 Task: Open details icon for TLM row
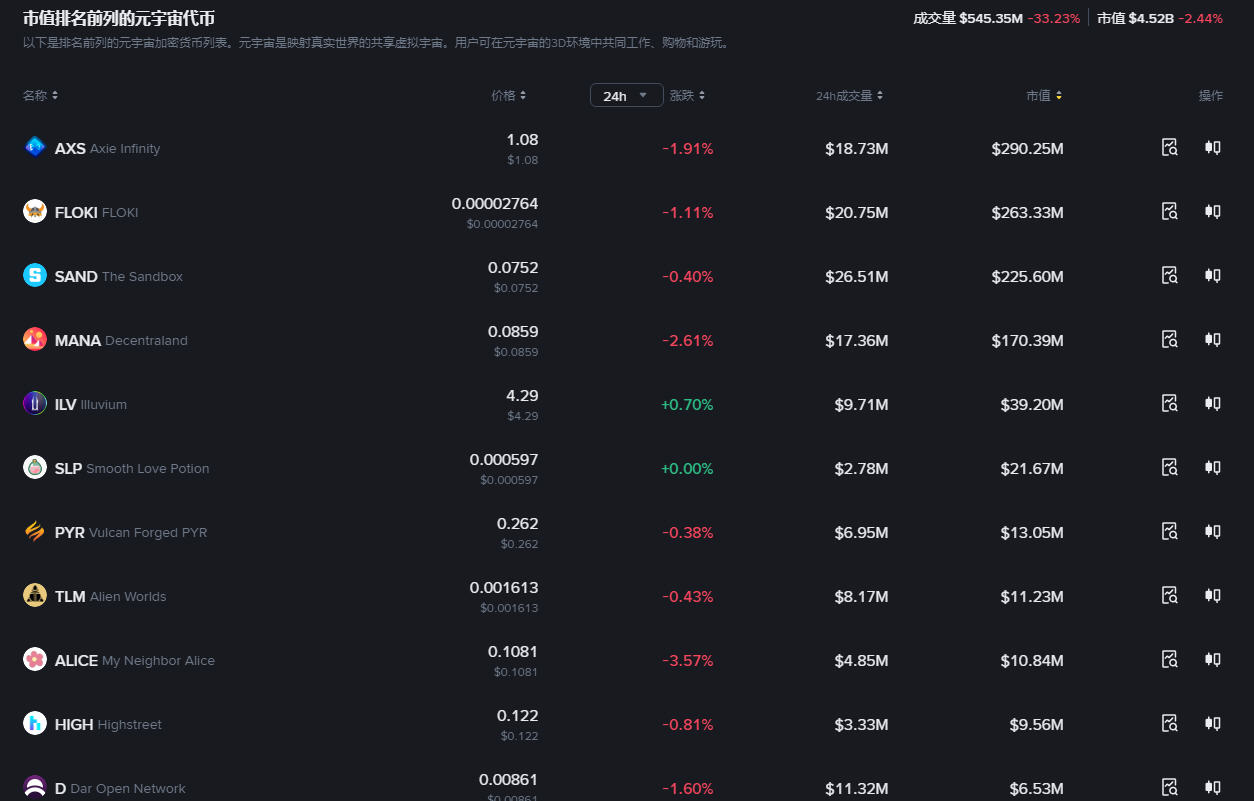click(x=1170, y=595)
